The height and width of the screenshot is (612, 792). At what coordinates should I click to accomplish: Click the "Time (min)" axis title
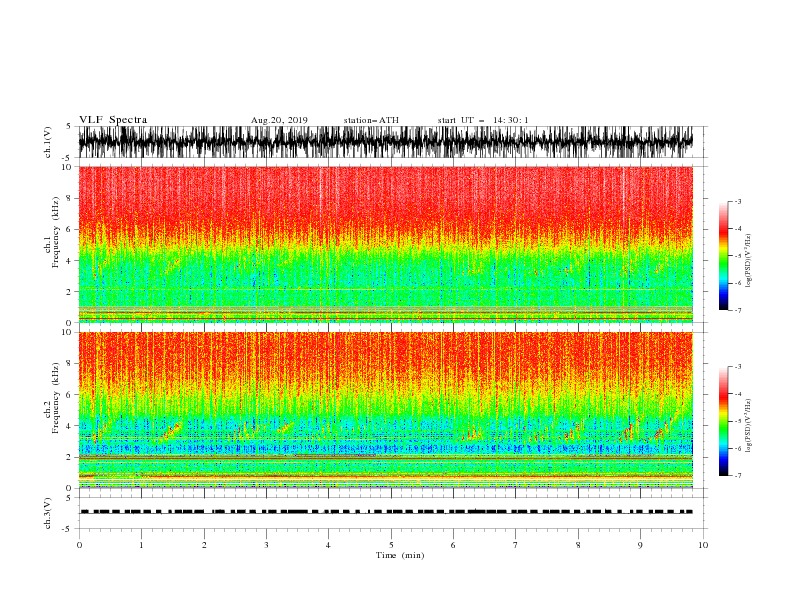pos(400,555)
